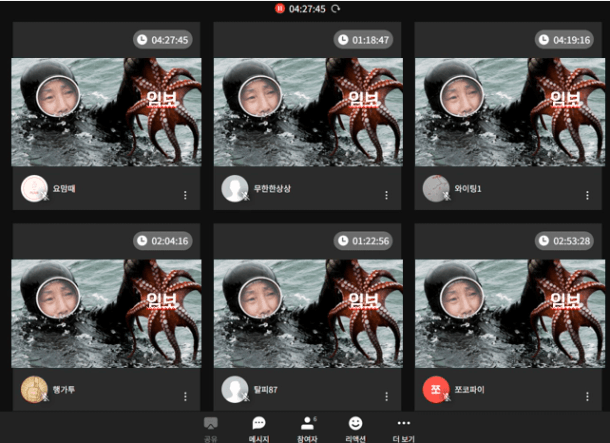This screenshot has width=610, height=443.
Task: Click the 02:04:16 timer badge
Action: tap(163, 241)
